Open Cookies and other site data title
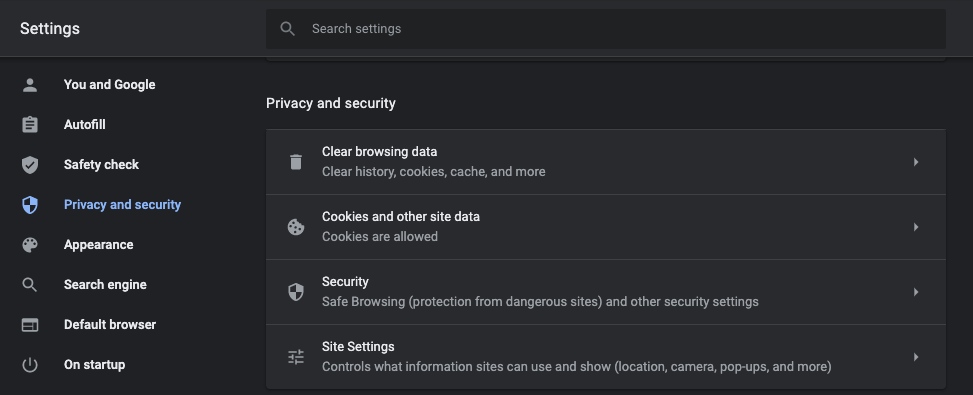 click(x=401, y=217)
